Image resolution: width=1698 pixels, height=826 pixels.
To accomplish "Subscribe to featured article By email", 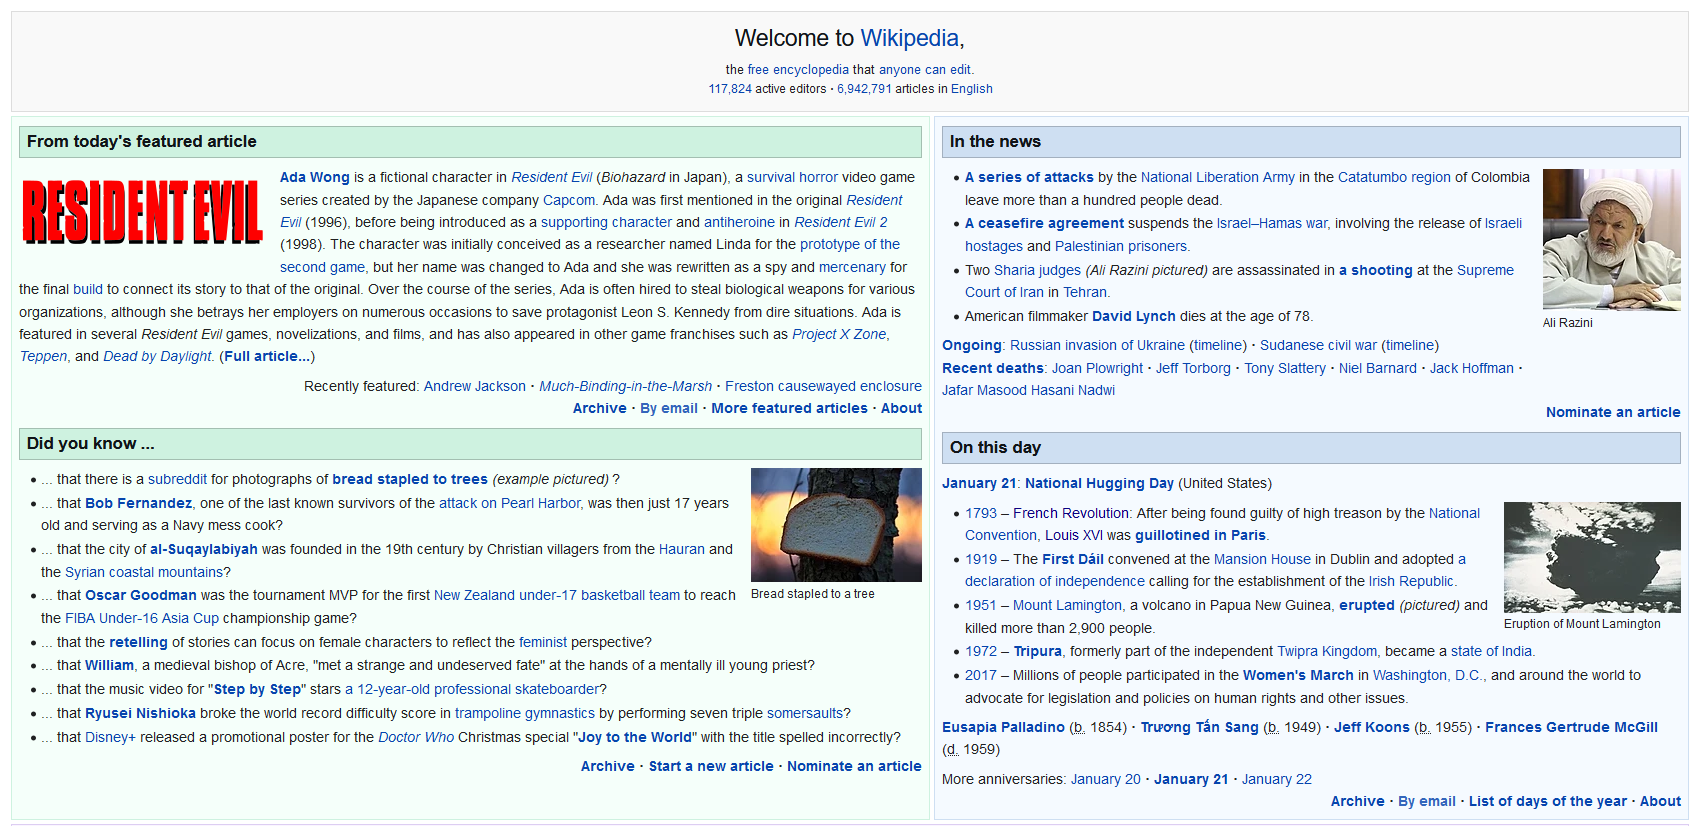I will [x=669, y=408].
